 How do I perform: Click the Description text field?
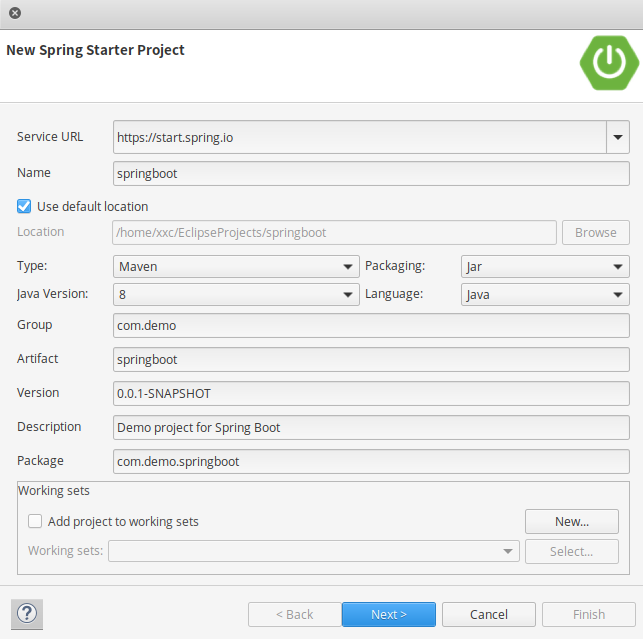tap(370, 427)
